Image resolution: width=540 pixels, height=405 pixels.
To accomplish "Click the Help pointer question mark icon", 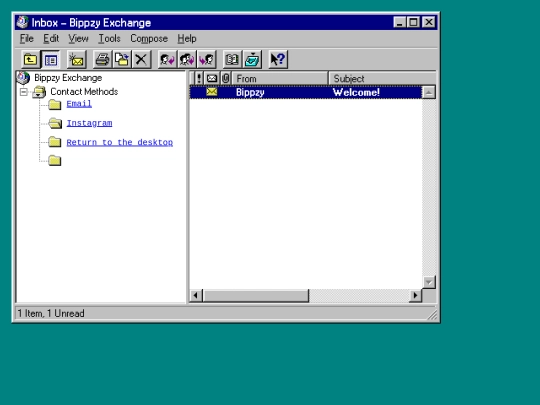I will [278, 60].
